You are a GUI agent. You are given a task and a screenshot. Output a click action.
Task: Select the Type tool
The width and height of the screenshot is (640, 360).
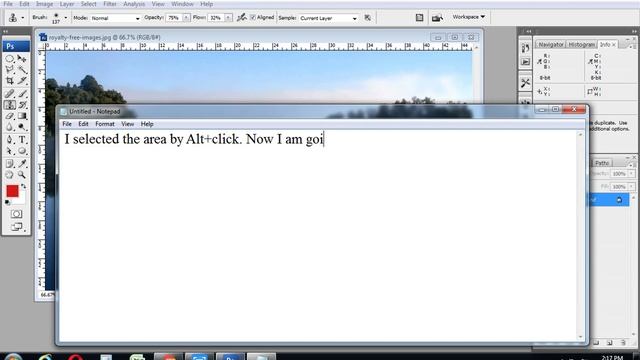click(x=22, y=140)
